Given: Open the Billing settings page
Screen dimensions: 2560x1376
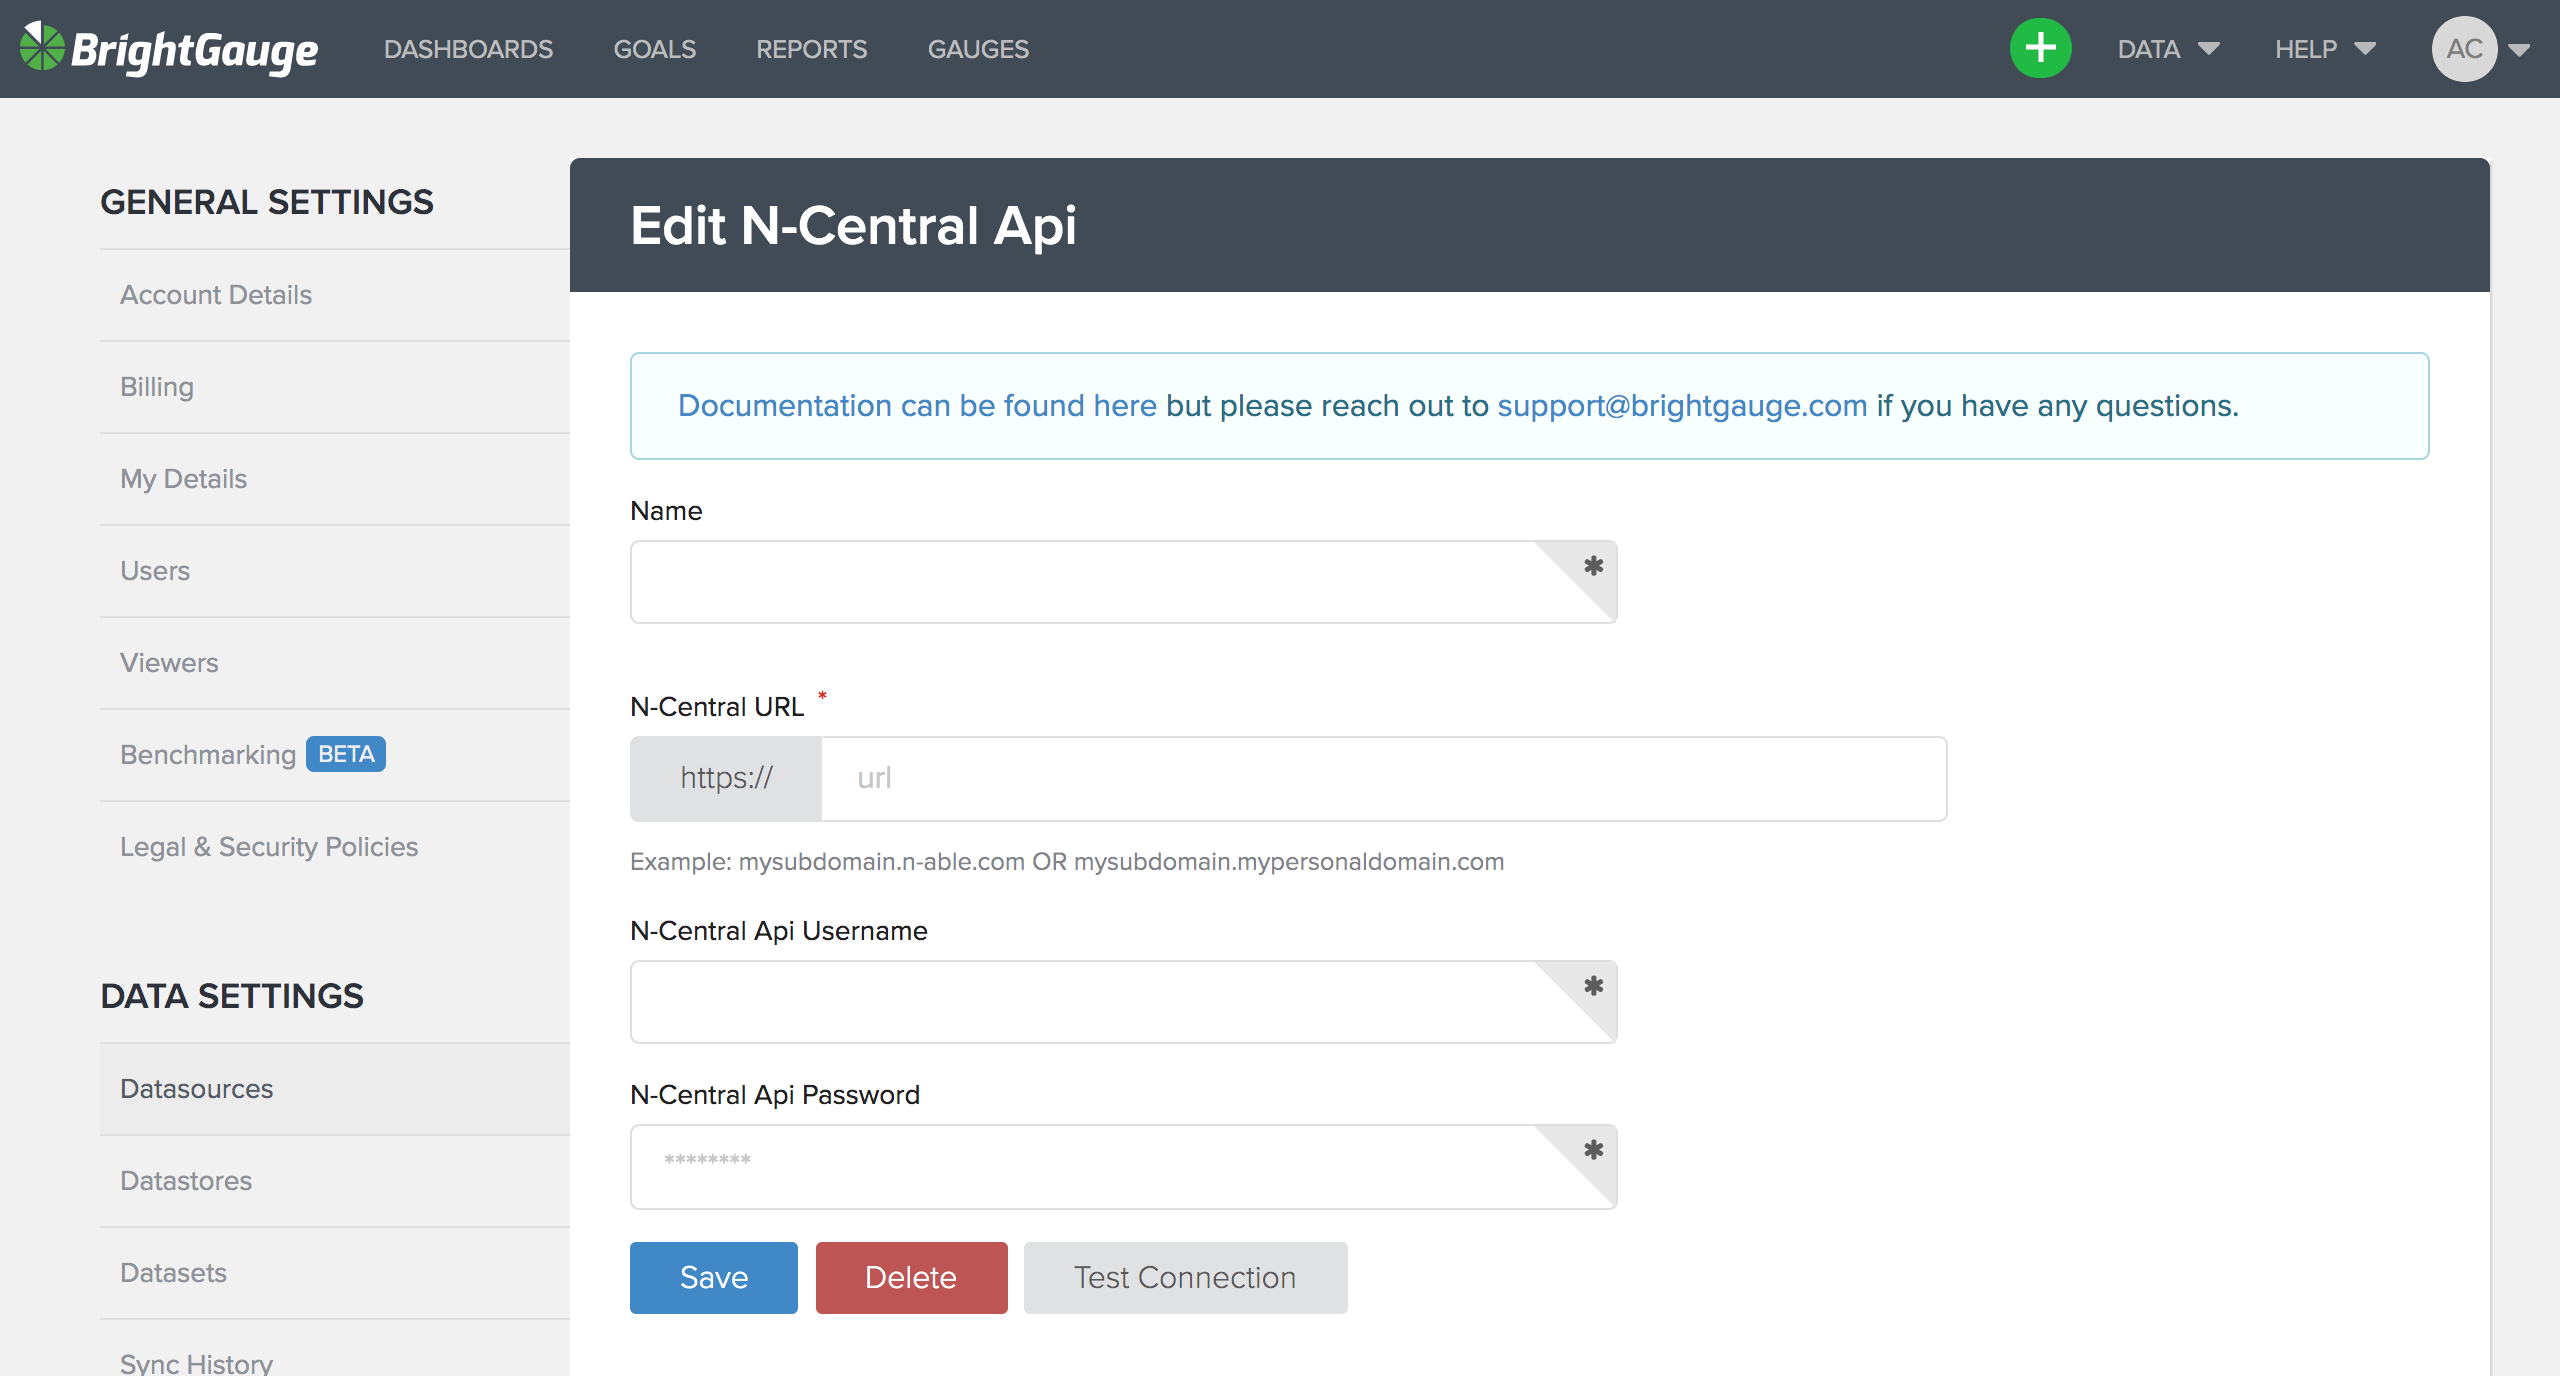Looking at the screenshot, I should (335, 387).
